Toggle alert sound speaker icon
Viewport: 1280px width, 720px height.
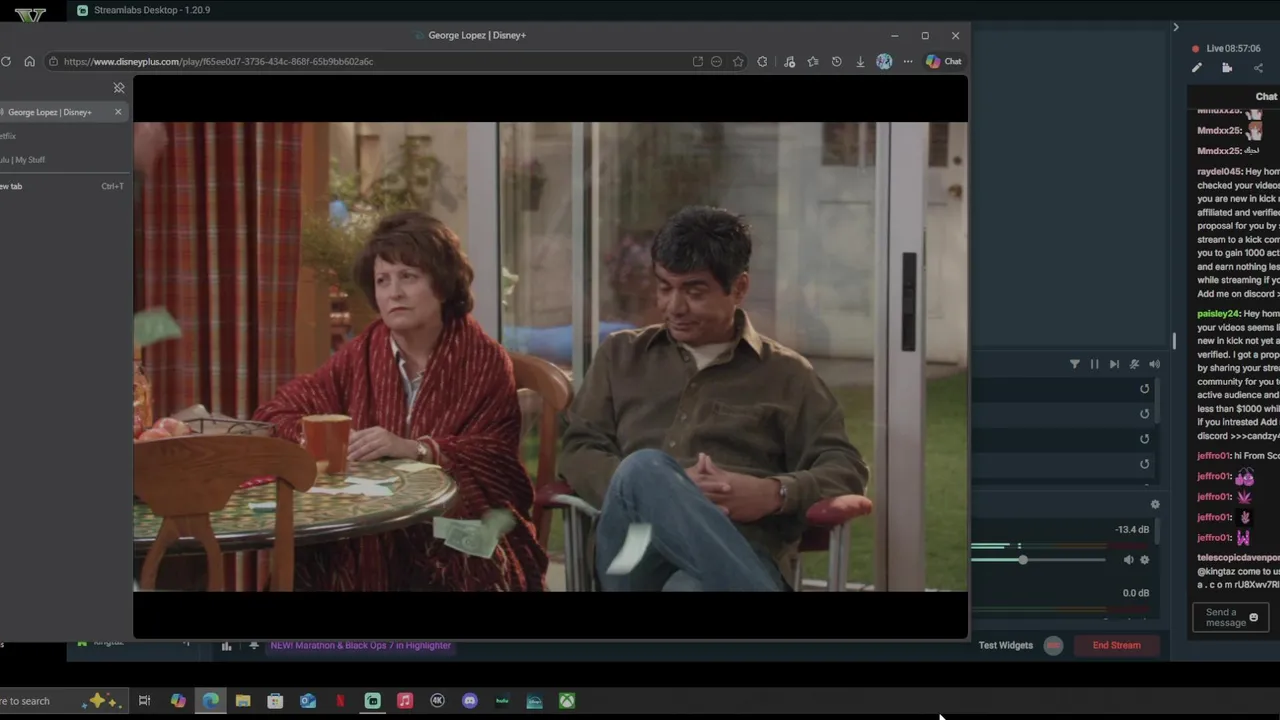click(x=1154, y=364)
